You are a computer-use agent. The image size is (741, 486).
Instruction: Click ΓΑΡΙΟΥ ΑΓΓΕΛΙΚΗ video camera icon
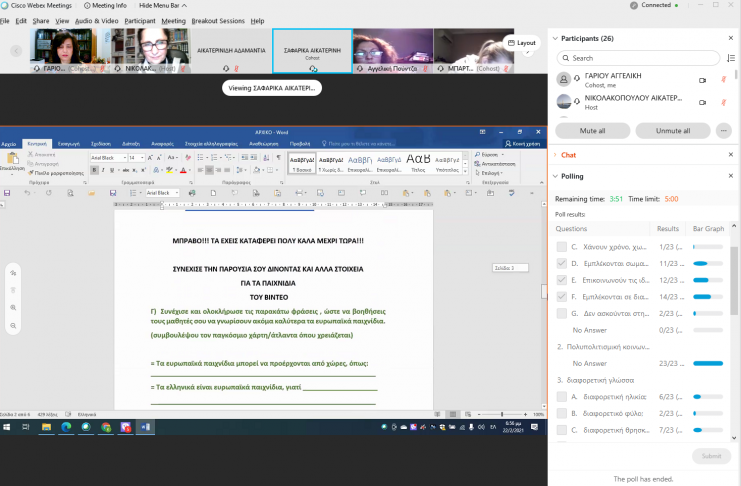tap(702, 79)
